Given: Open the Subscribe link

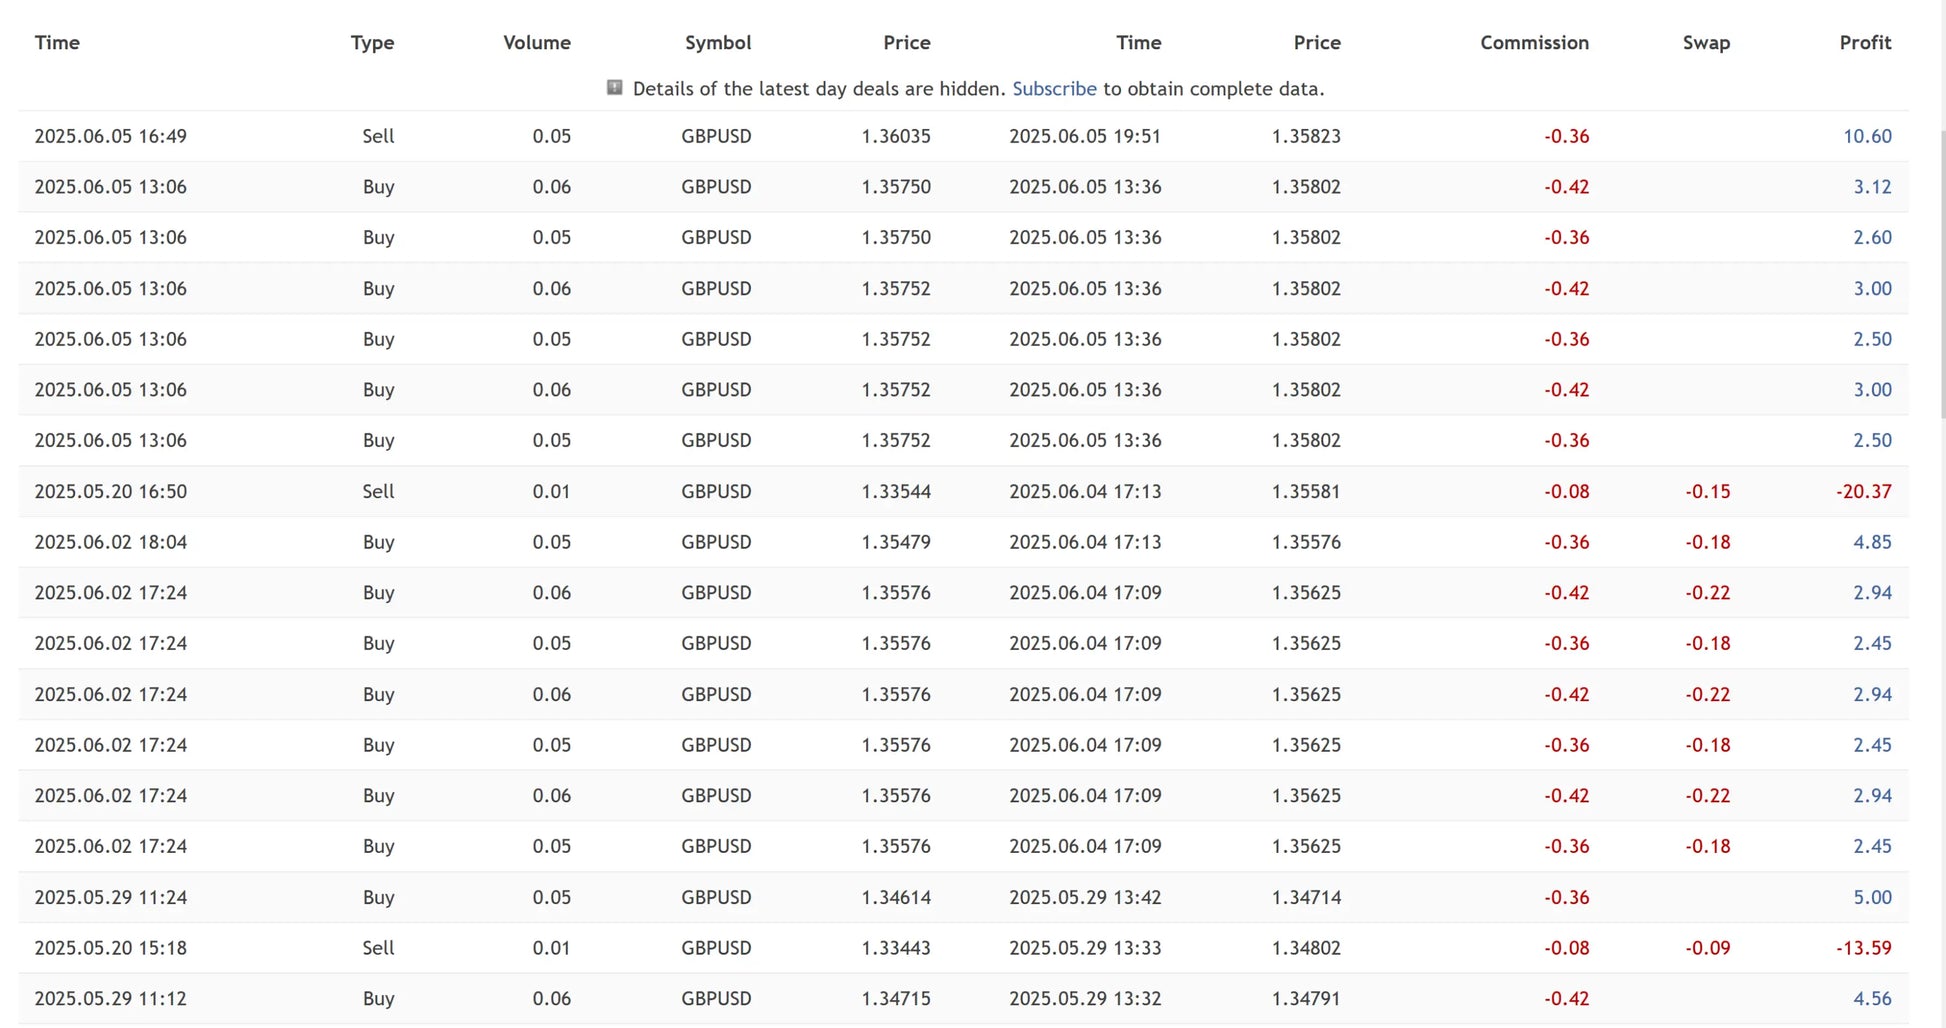Looking at the screenshot, I should point(1054,89).
